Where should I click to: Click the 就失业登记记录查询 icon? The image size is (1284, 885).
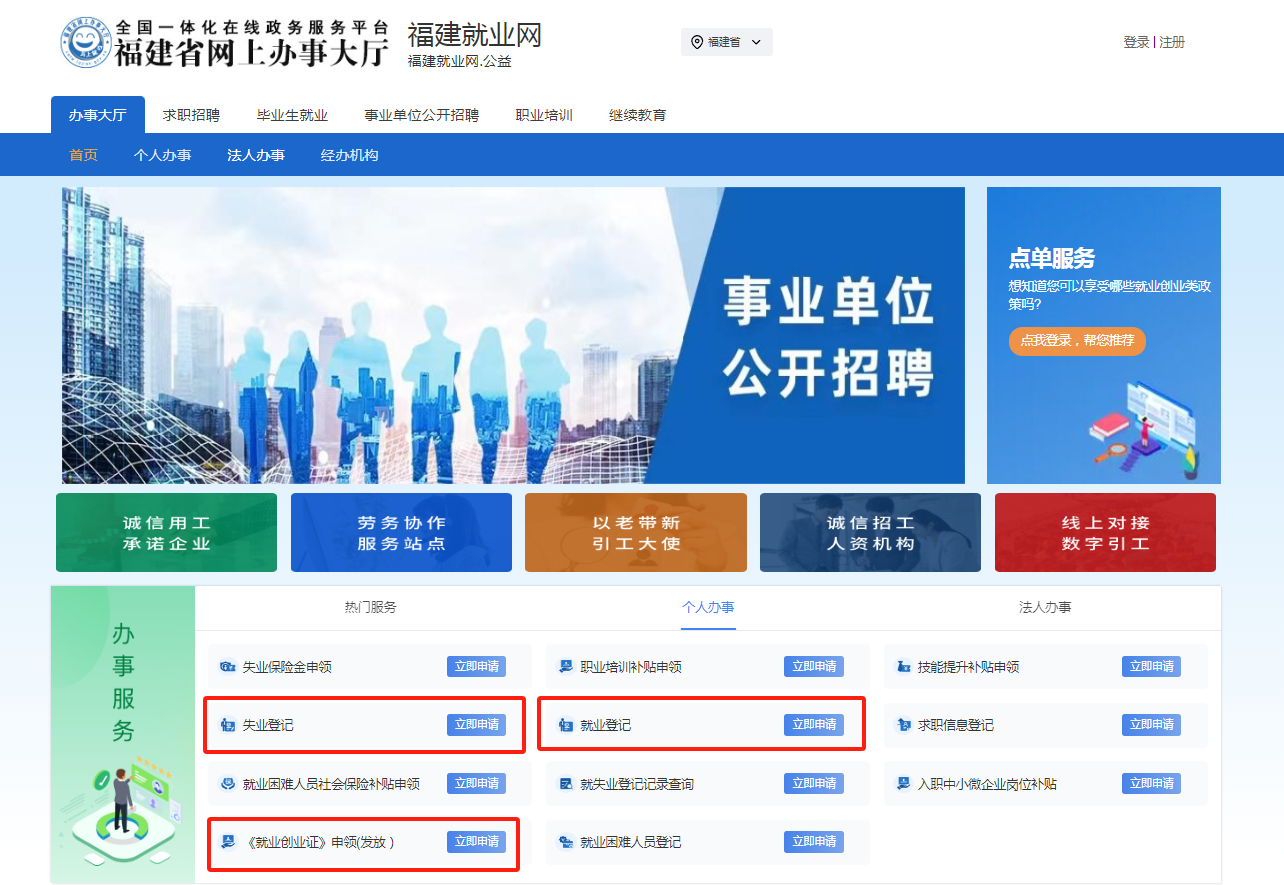pos(566,784)
